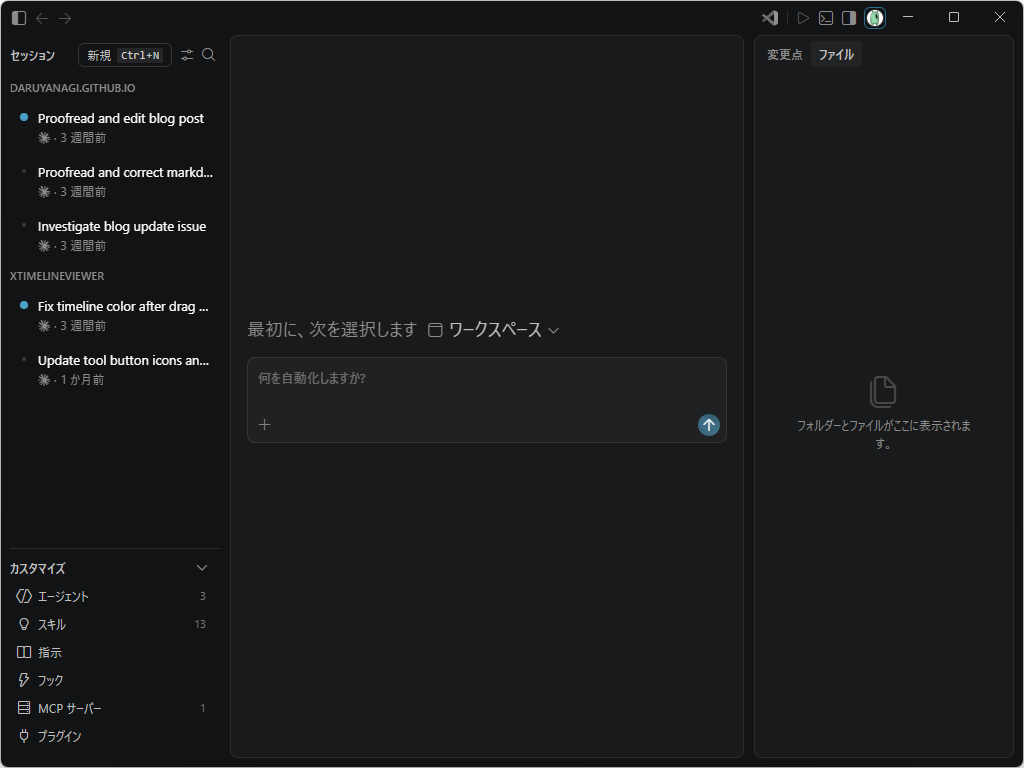The height and width of the screenshot is (768, 1024).
Task: Open session Investigate blog update issue
Action: click(x=115, y=236)
